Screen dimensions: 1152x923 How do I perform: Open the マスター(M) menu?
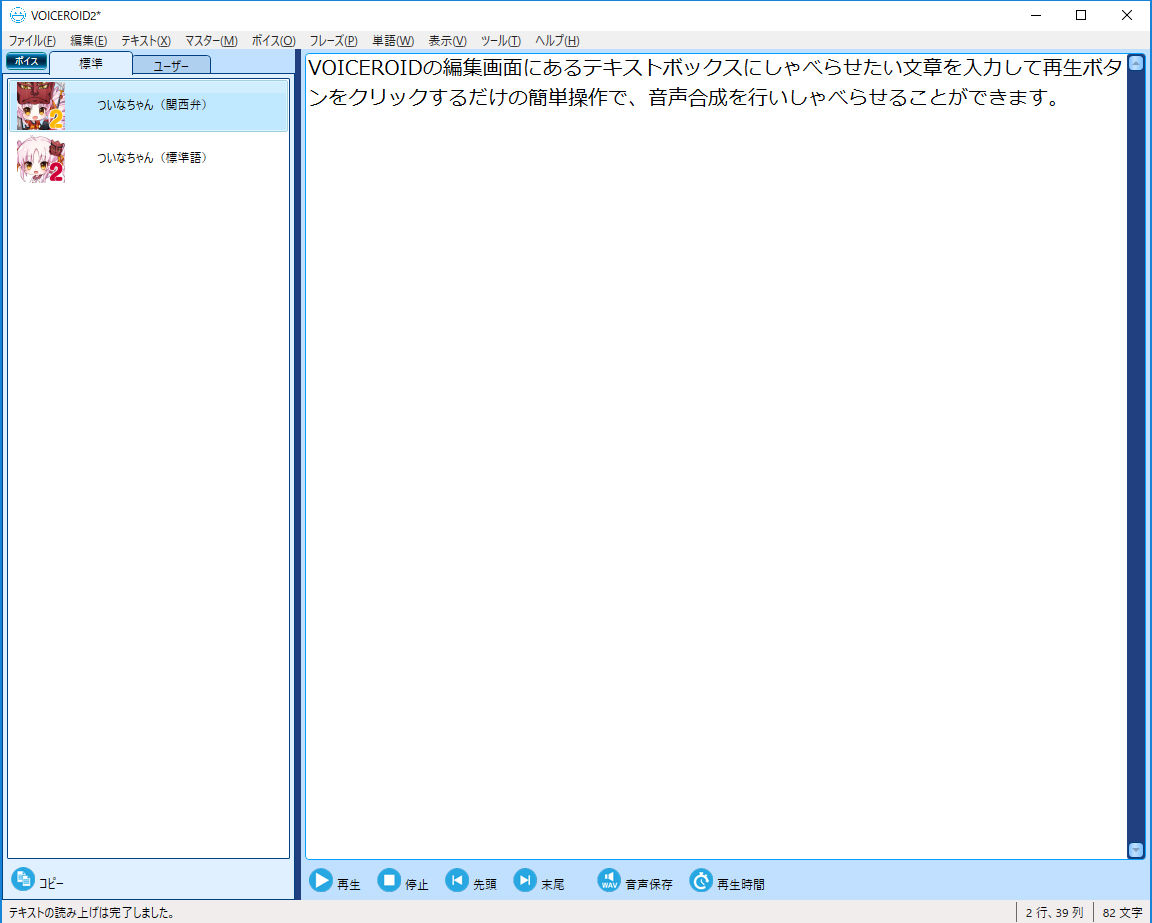(211, 40)
